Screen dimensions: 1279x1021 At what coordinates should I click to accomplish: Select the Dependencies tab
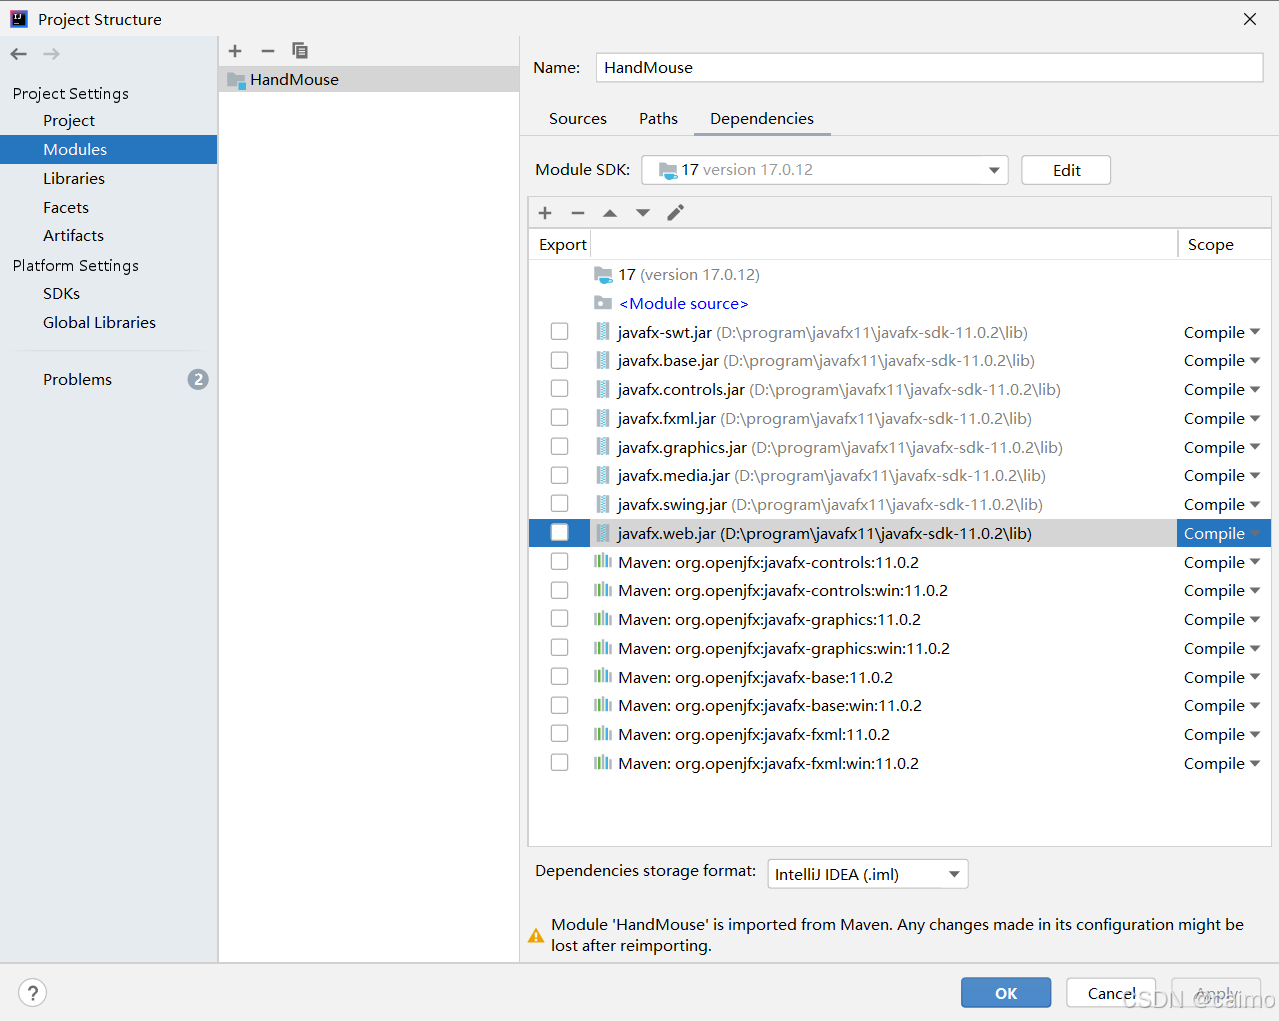(762, 118)
